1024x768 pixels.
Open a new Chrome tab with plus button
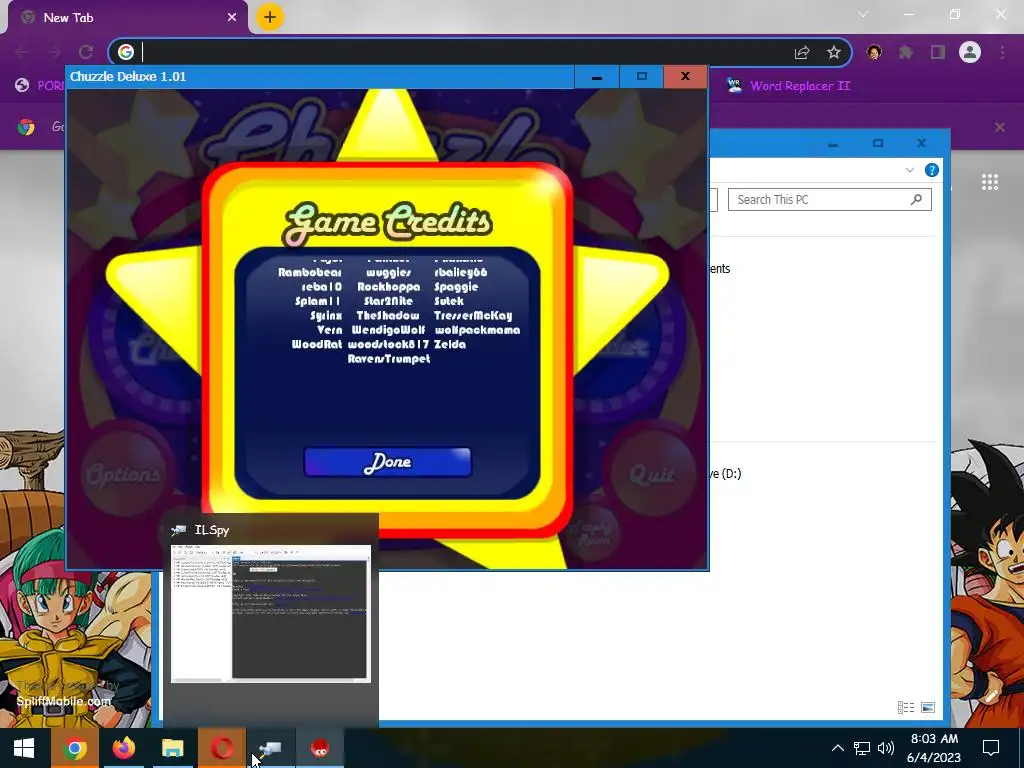tap(270, 18)
